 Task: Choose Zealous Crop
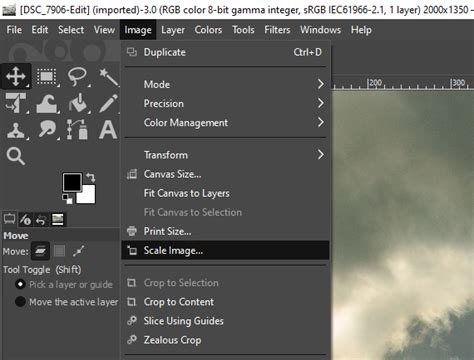click(x=225, y=340)
